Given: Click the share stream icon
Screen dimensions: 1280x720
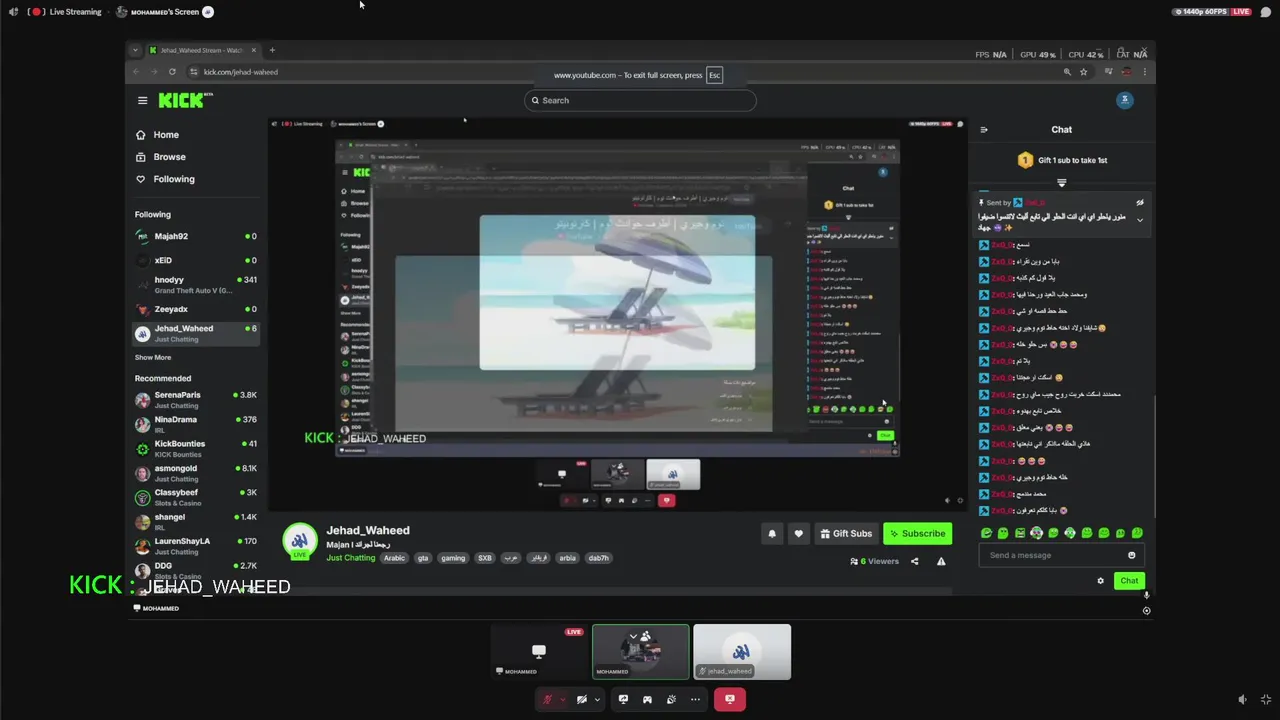Looking at the screenshot, I should (x=914, y=562).
